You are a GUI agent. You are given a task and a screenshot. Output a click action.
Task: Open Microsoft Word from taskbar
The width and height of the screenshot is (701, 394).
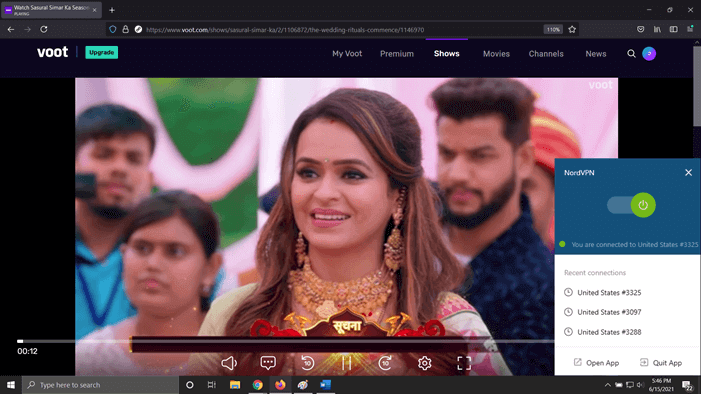tap(325, 385)
